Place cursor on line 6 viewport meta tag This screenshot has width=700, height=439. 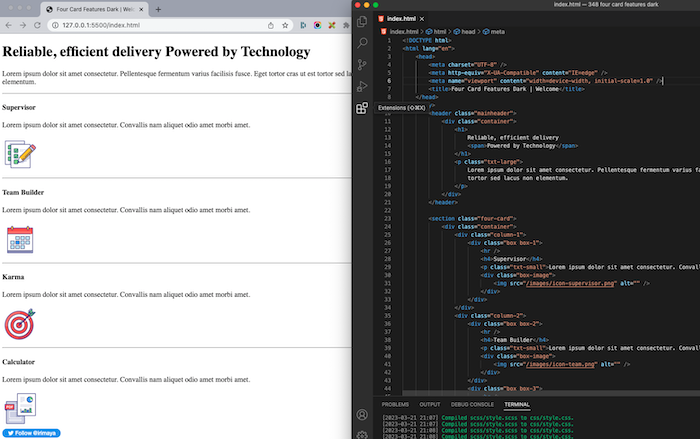pos(546,81)
